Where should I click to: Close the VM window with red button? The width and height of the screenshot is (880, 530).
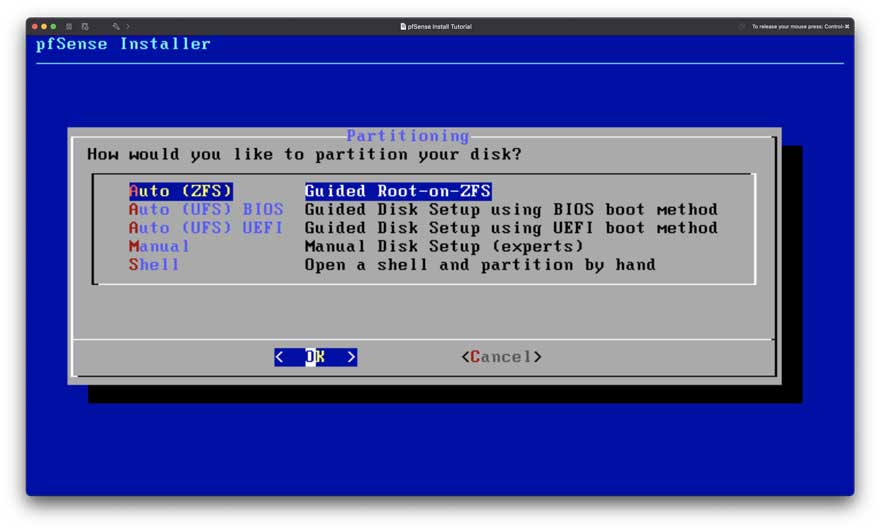pyautogui.click(x=35, y=26)
